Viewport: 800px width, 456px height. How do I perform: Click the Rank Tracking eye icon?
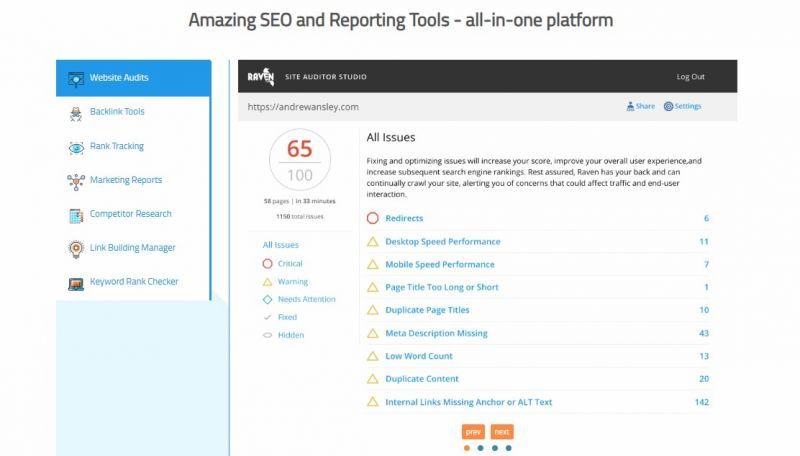pyautogui.click(x=75, y=147)
